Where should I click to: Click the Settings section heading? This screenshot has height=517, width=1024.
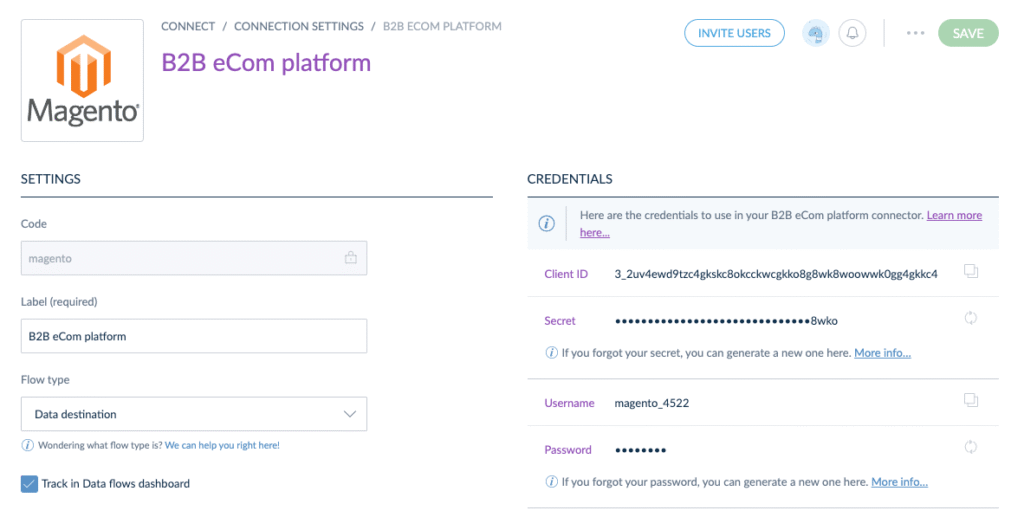click(x=51, y=179)
